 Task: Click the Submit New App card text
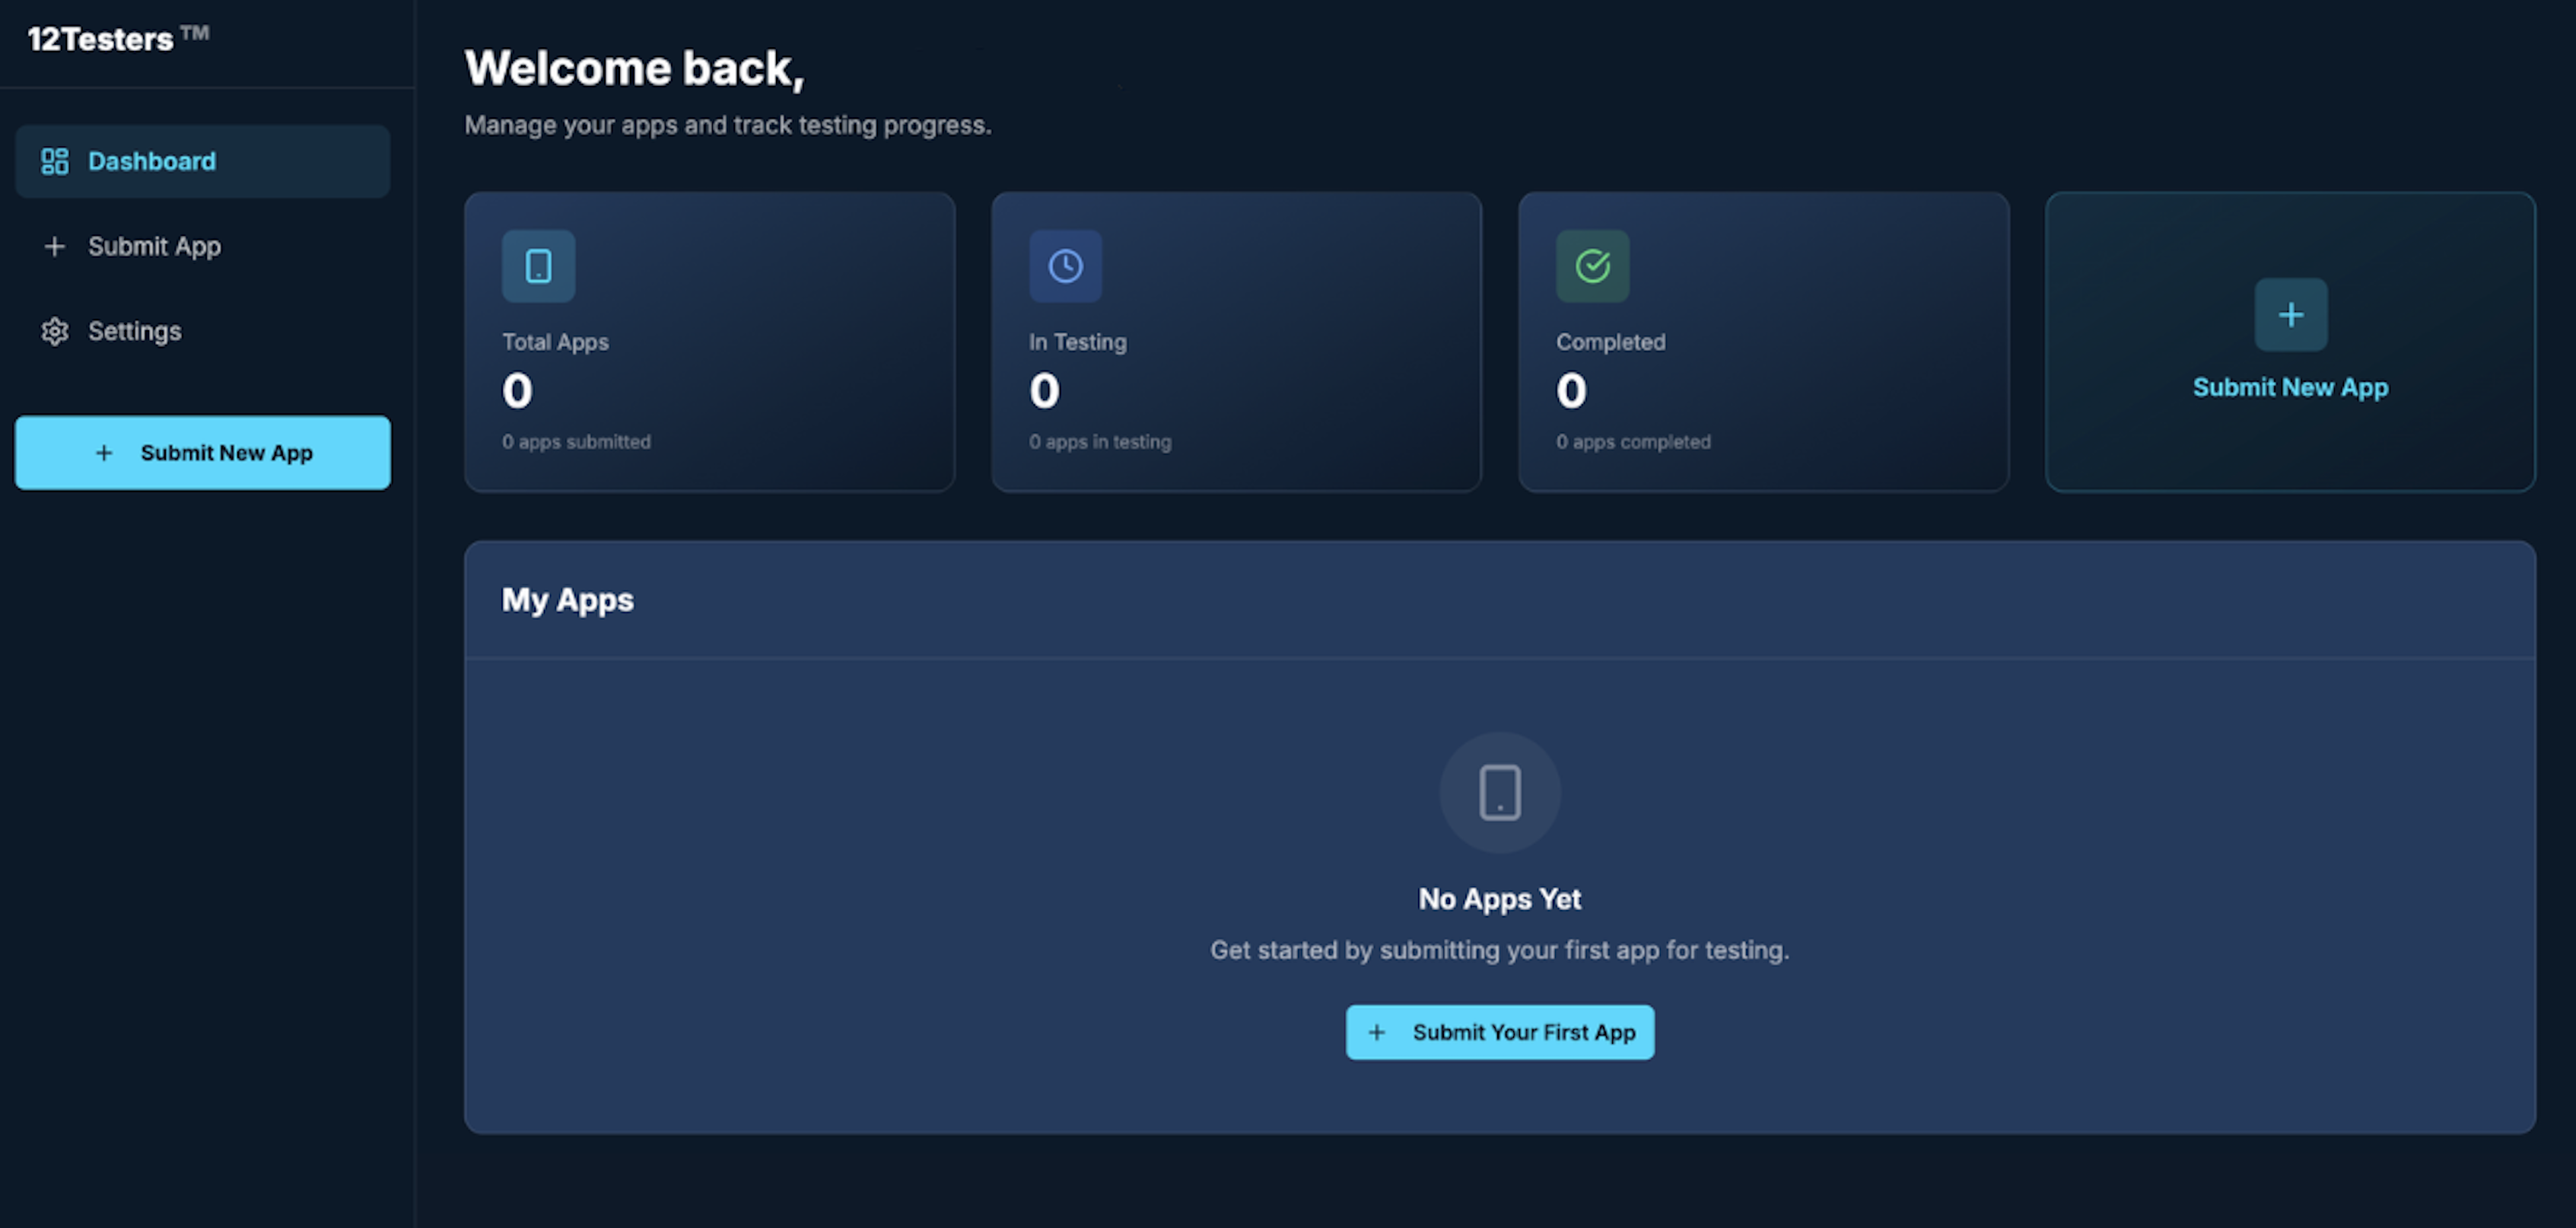click(2290, 387)
